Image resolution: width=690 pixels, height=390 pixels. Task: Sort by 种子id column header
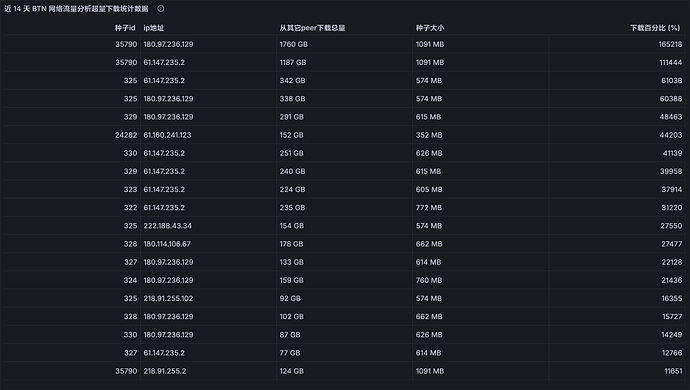[x=125, y=28]
